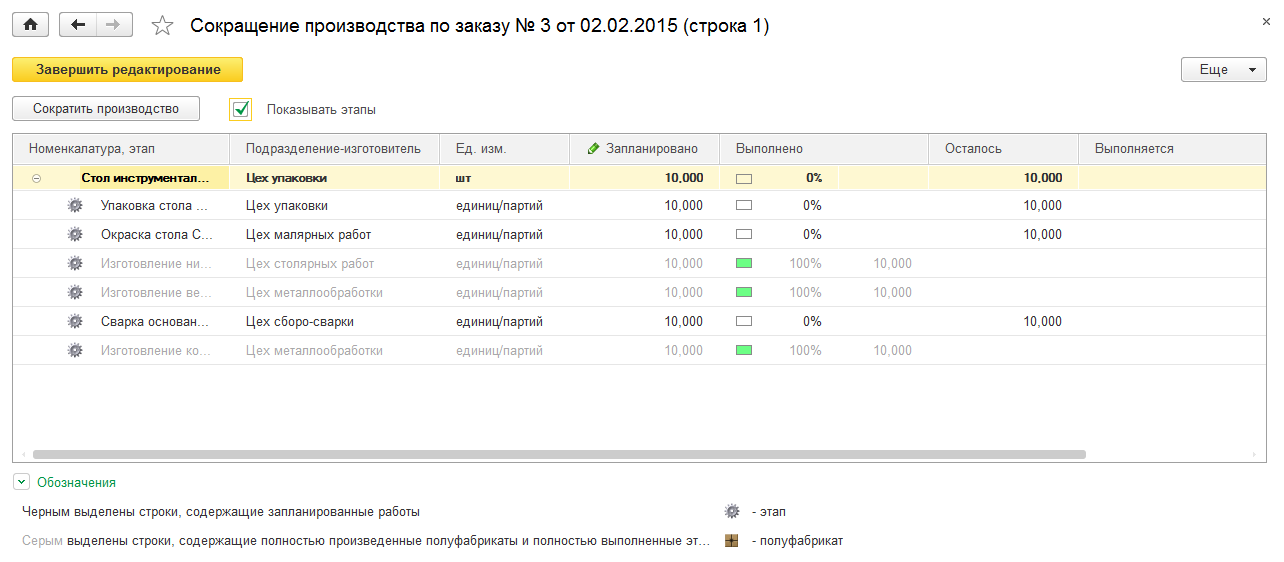Click gear icon of Окраска стола row
The image size is (1284, 562).
point(75,235)
